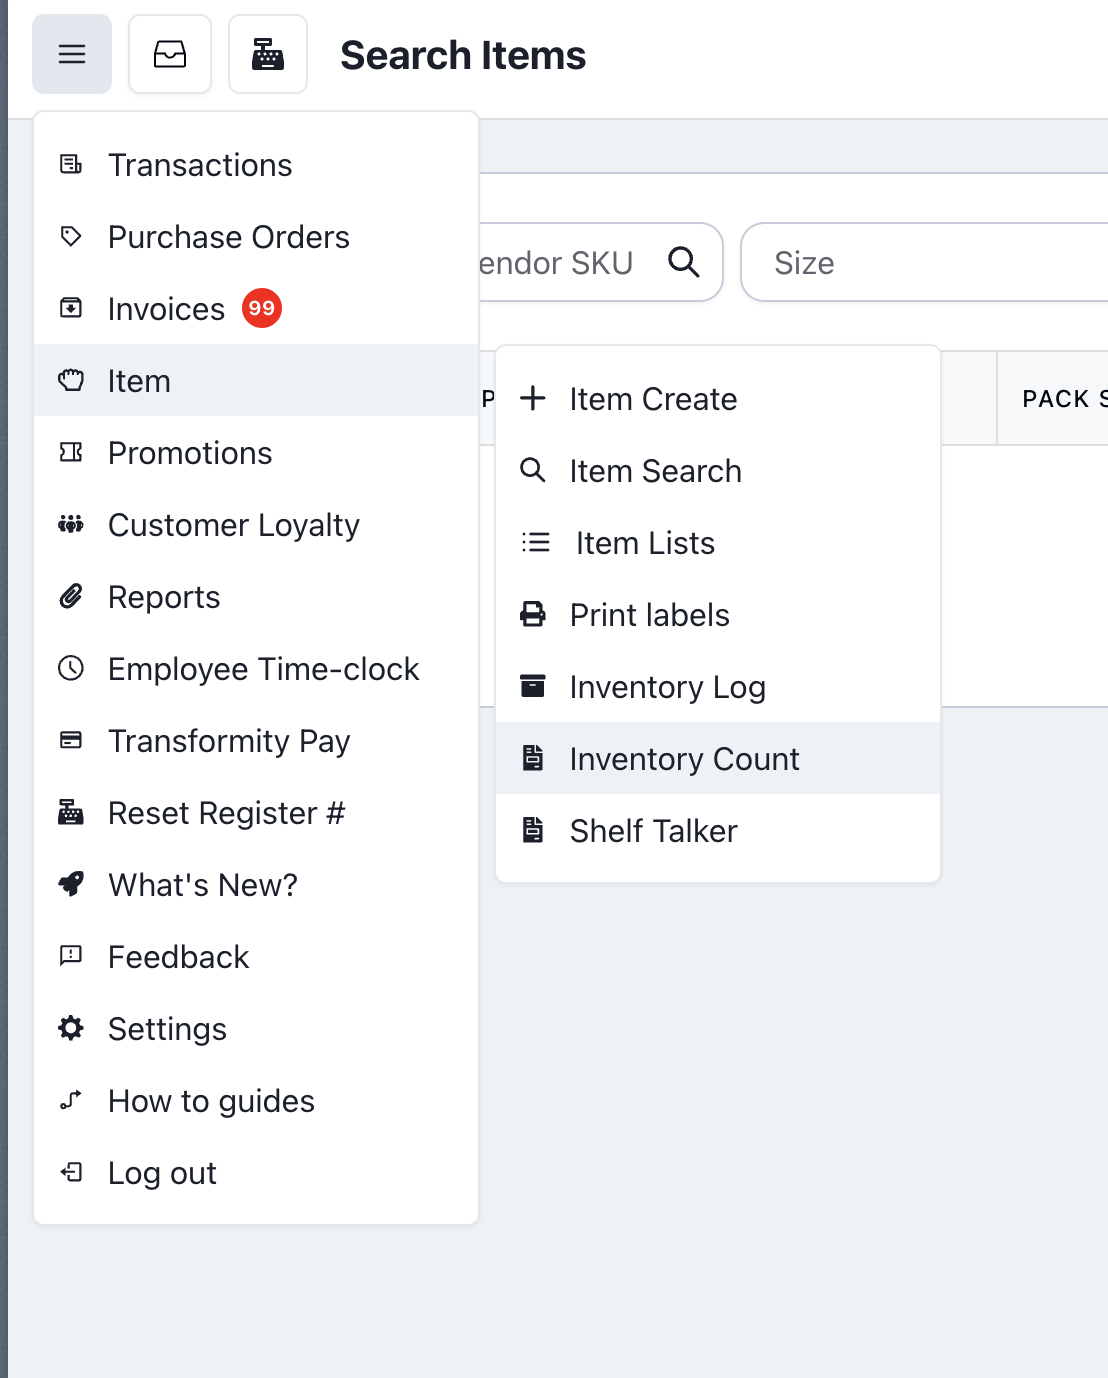Go to Purchase Orders

click(228, 237)
